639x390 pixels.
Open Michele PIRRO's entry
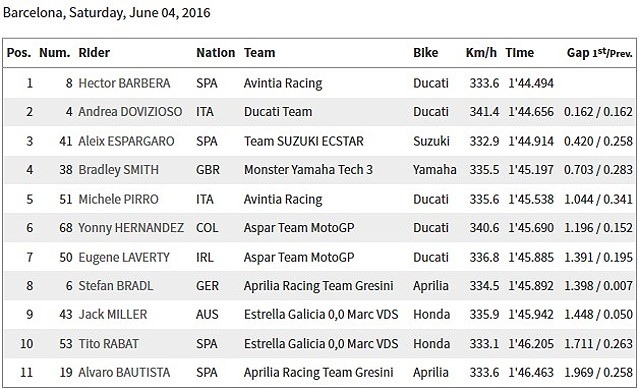tap(119, 199)
